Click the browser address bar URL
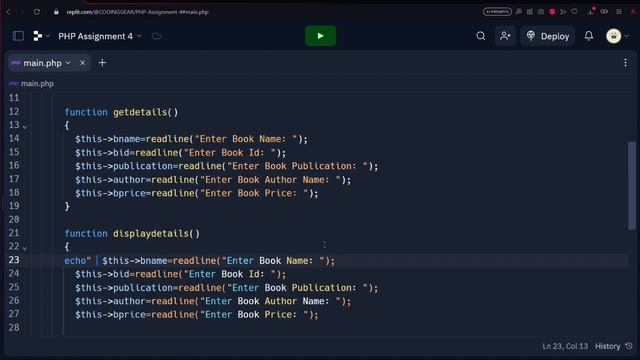The width and height of the screenshot is (640, 360). [x=138, y=12]
